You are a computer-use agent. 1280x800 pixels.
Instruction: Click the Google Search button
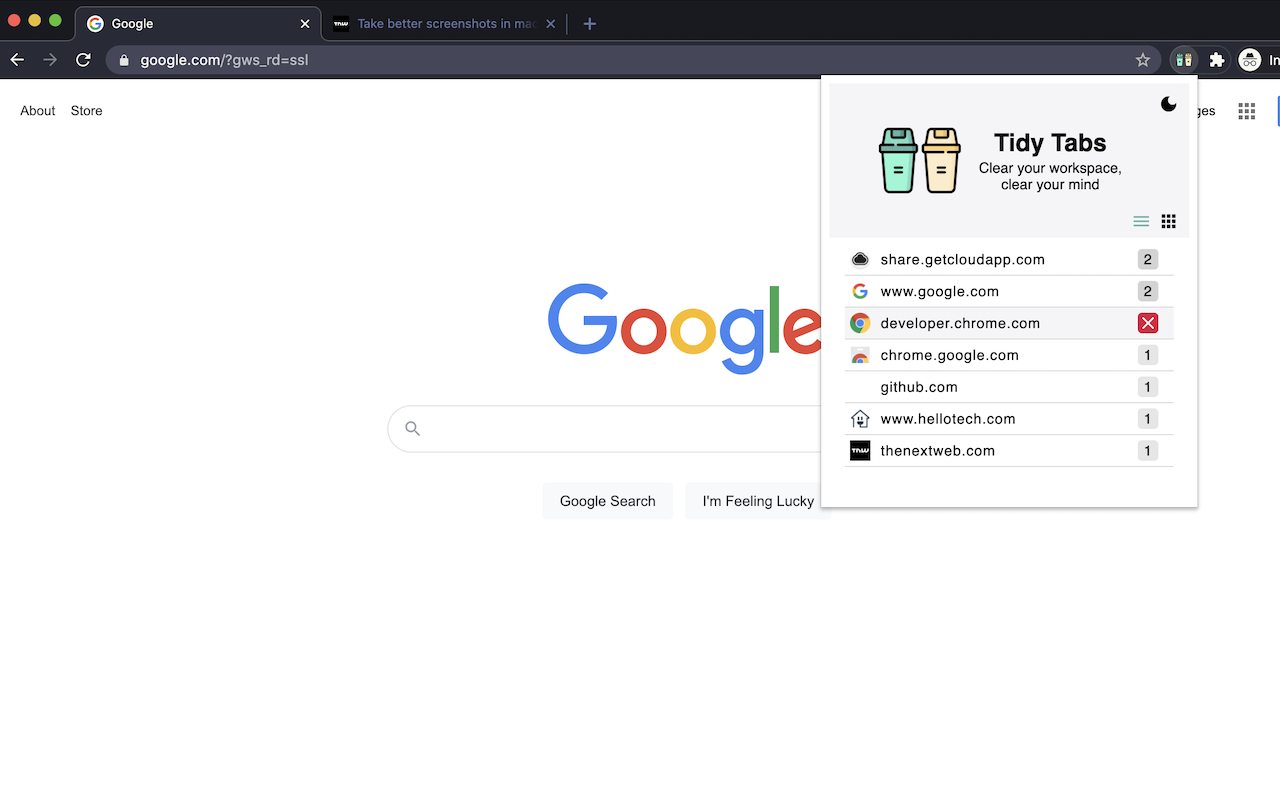click(x=608, y=501)
